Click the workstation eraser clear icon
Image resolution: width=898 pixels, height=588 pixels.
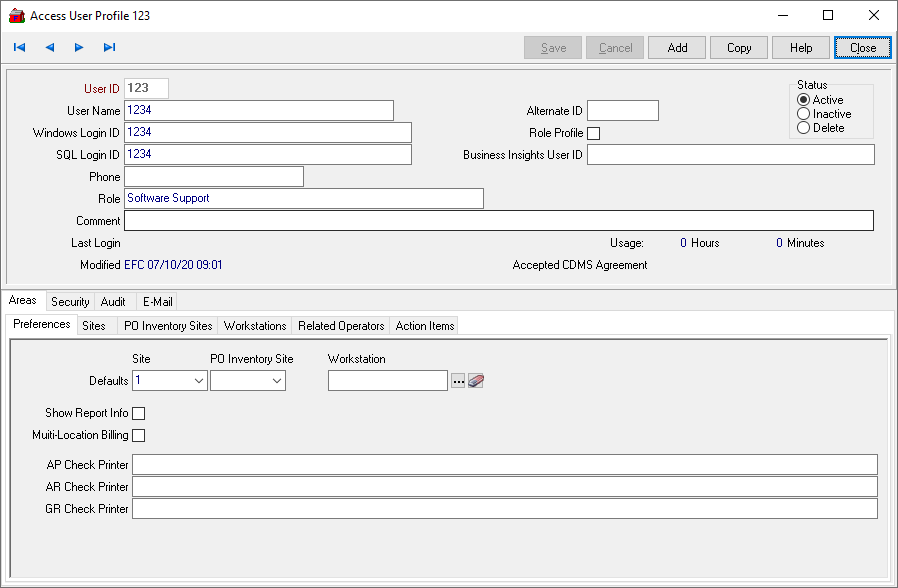point(476,381)
